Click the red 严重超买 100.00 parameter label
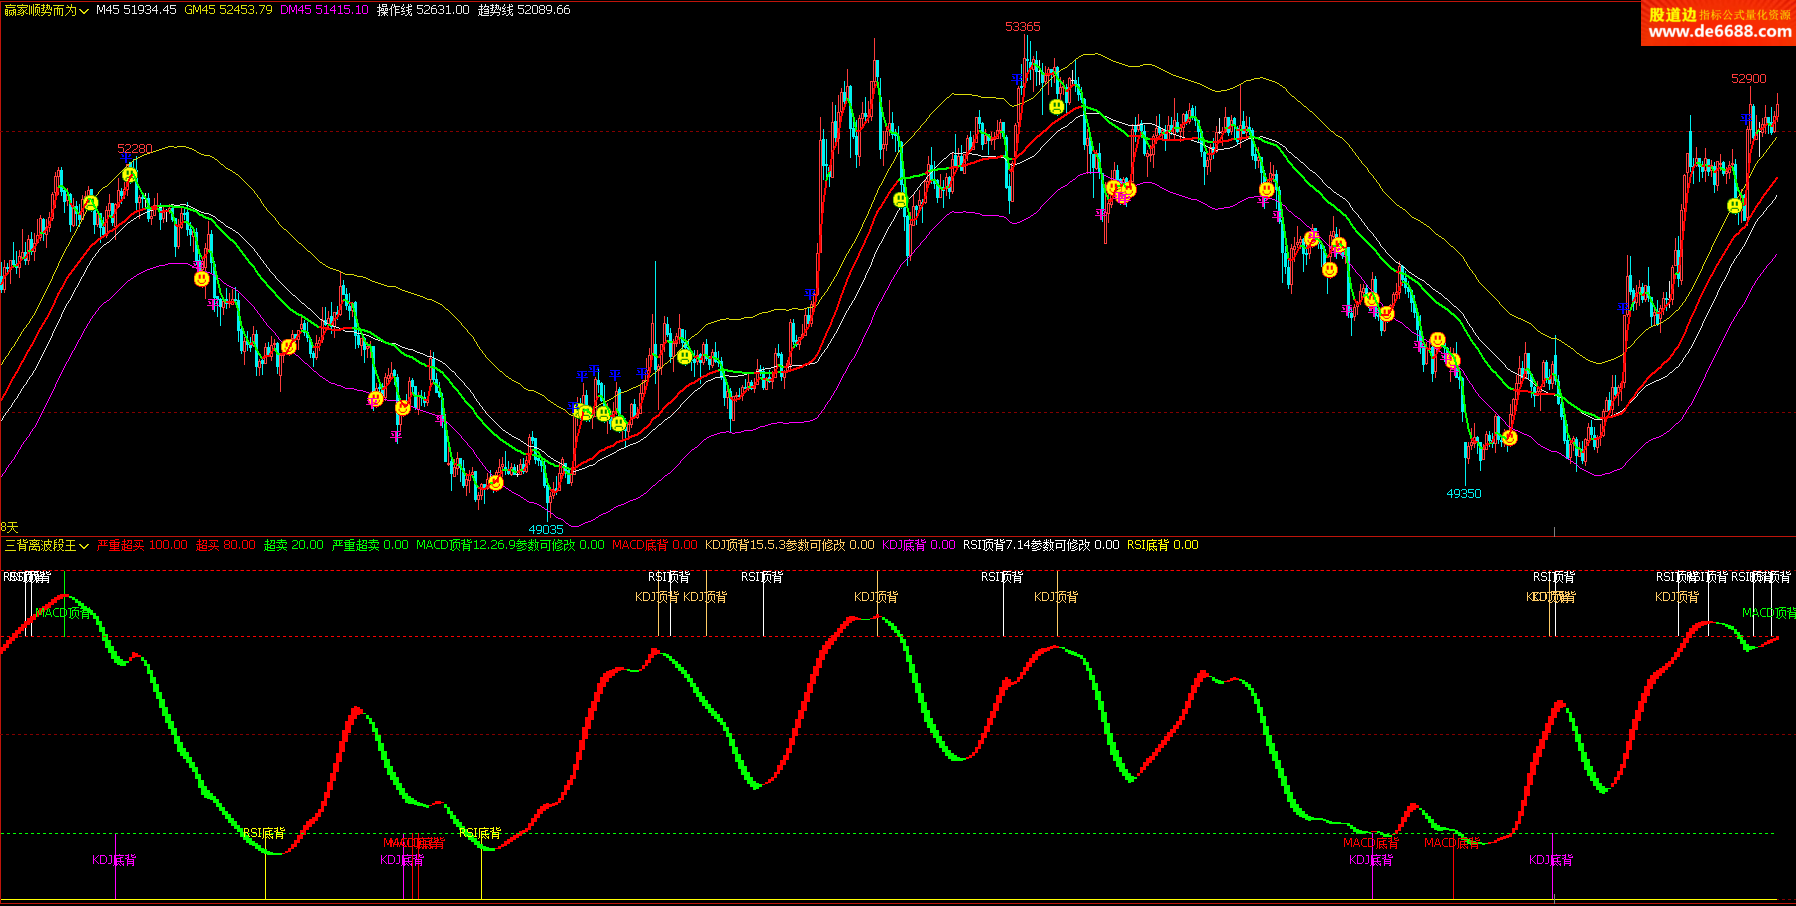 click(142, 545)
